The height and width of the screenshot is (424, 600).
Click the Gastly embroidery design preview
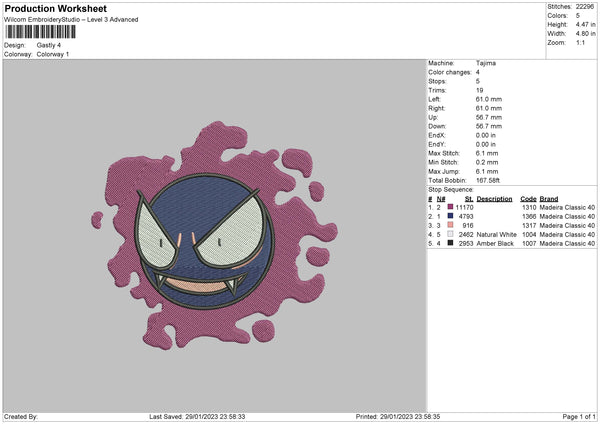(214, 234)
